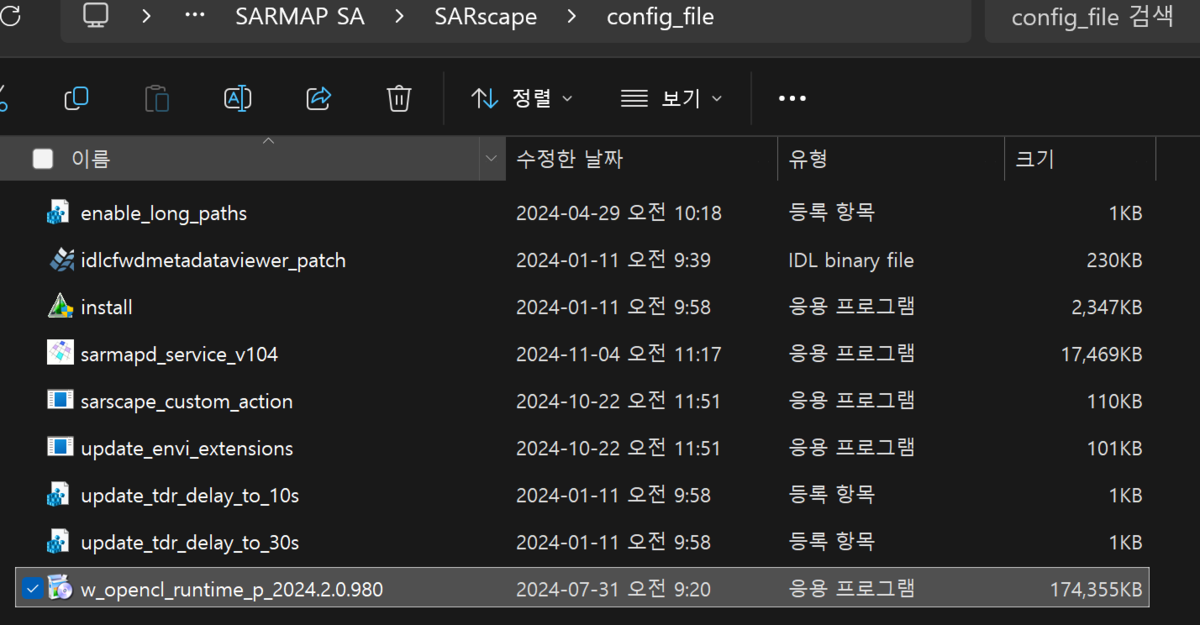
Task: Select the Copy icon in the toolbar
Action: coord(77,98)
